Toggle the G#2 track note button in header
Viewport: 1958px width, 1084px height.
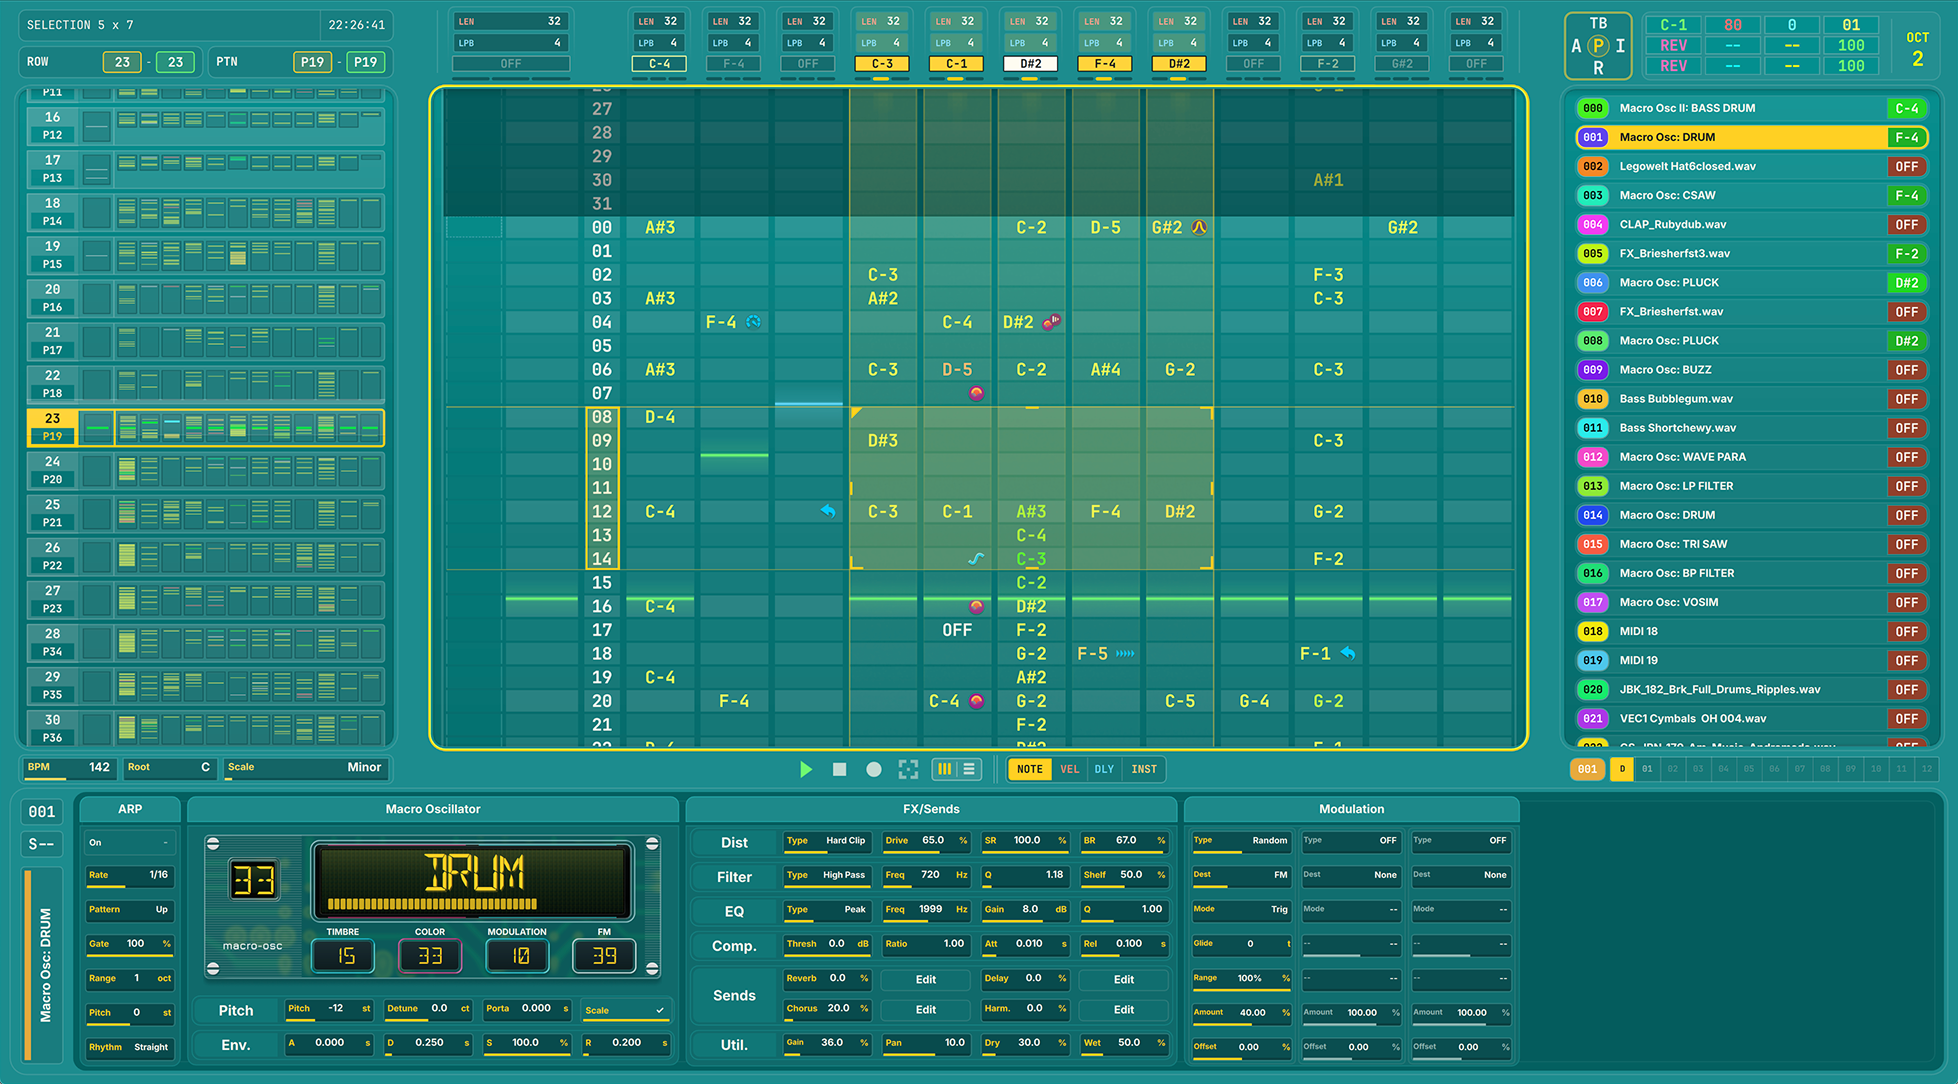click(1402, 64)
